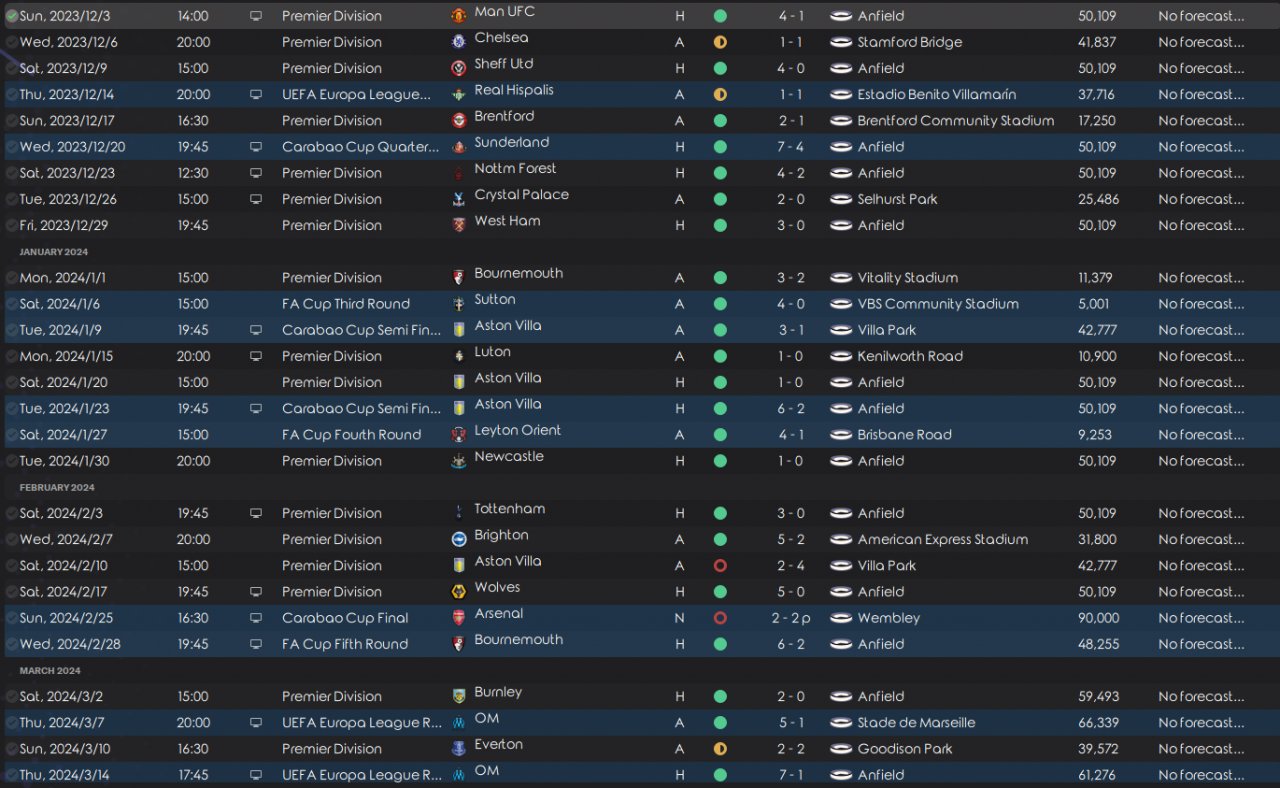
Task: Select the red loss indicator for Arsenal final
Action: click(x=720, y=618)
